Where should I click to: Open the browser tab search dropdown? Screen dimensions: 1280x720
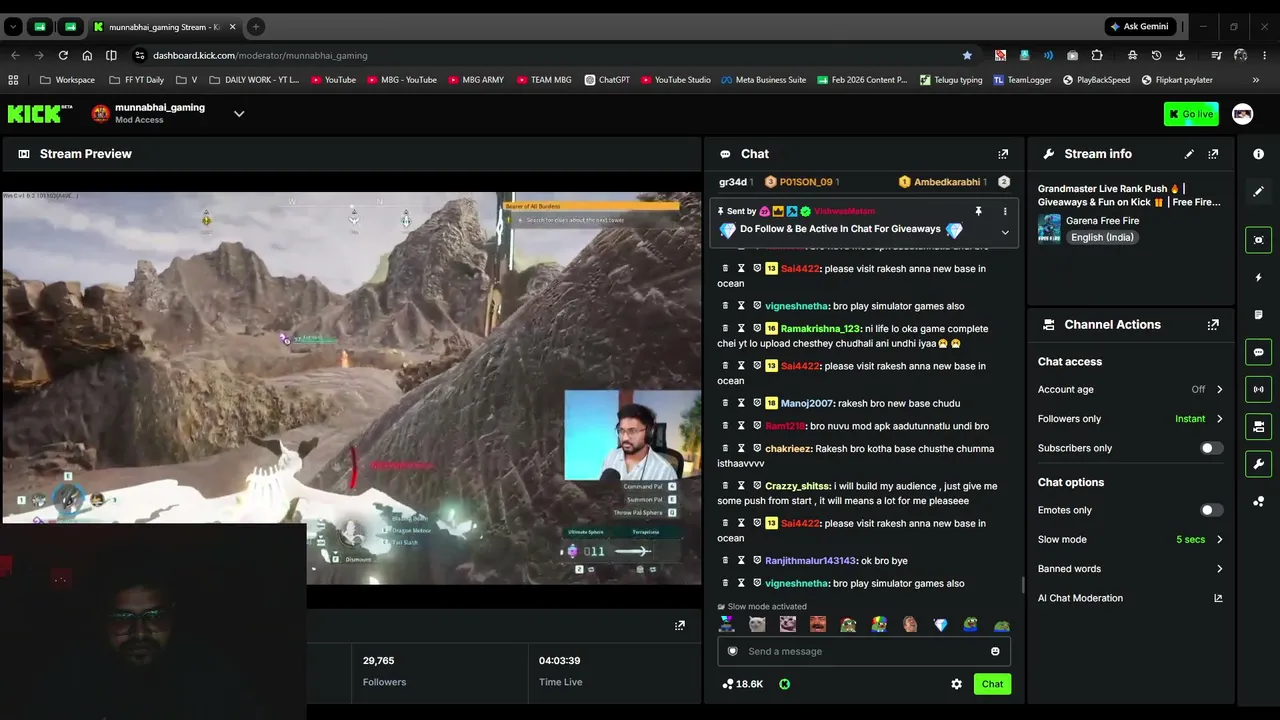point(13,27)
